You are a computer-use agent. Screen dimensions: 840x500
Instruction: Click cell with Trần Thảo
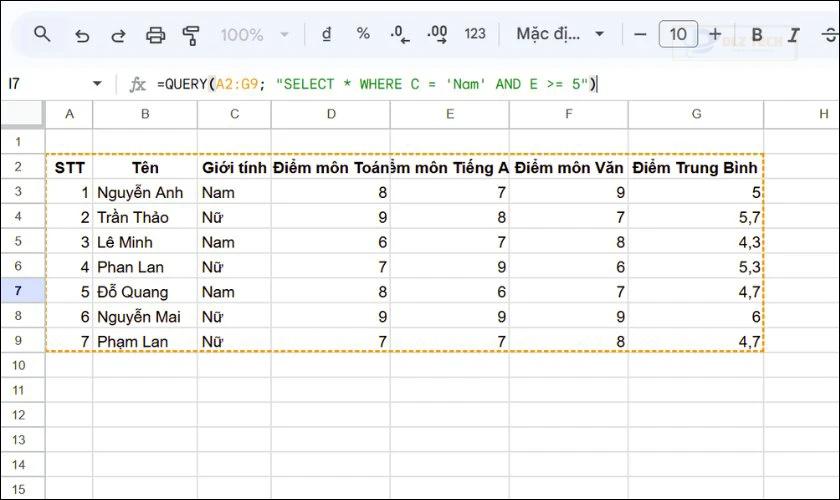(x=145, y=217)
